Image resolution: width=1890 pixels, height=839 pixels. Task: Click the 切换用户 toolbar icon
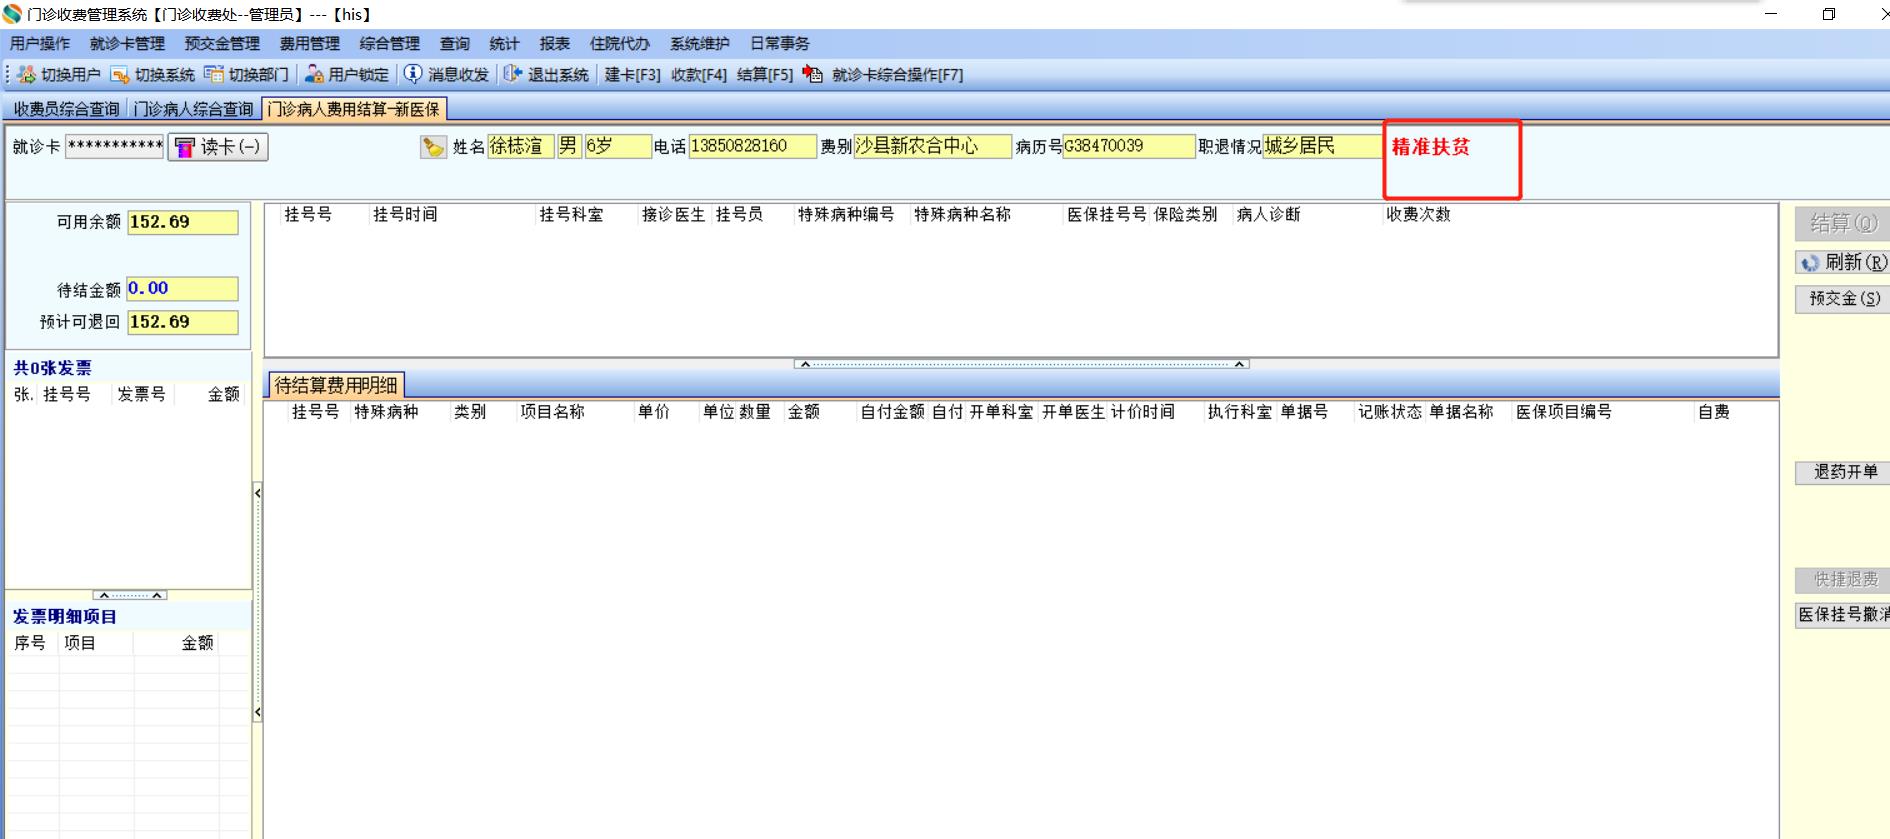[26, 75]
